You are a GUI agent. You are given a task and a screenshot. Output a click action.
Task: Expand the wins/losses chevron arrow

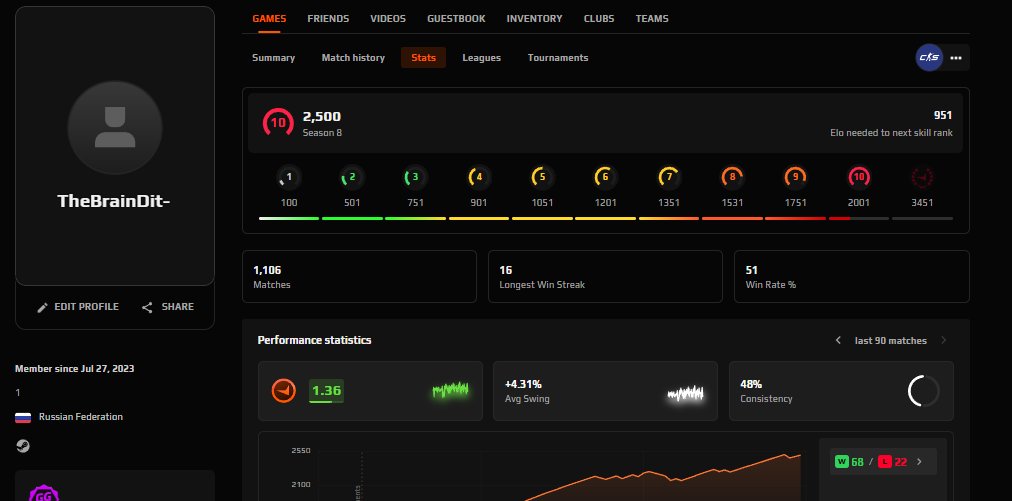(x=919, y=462)
